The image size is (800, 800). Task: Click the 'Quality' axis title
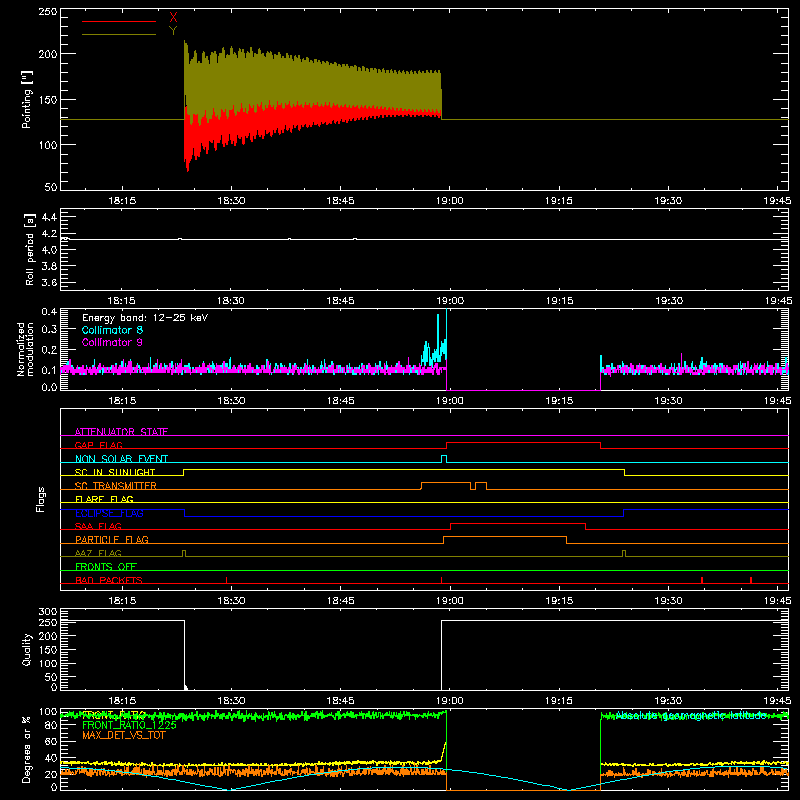click(x=27, y=649)
